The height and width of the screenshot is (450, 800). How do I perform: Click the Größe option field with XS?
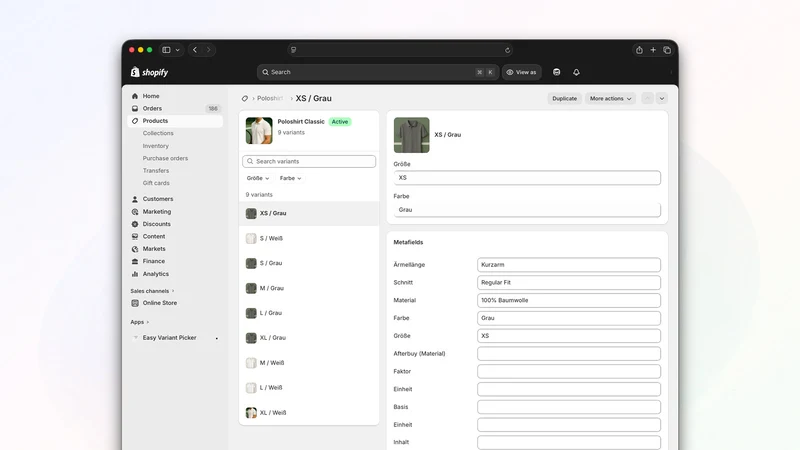tap(527, 178)
